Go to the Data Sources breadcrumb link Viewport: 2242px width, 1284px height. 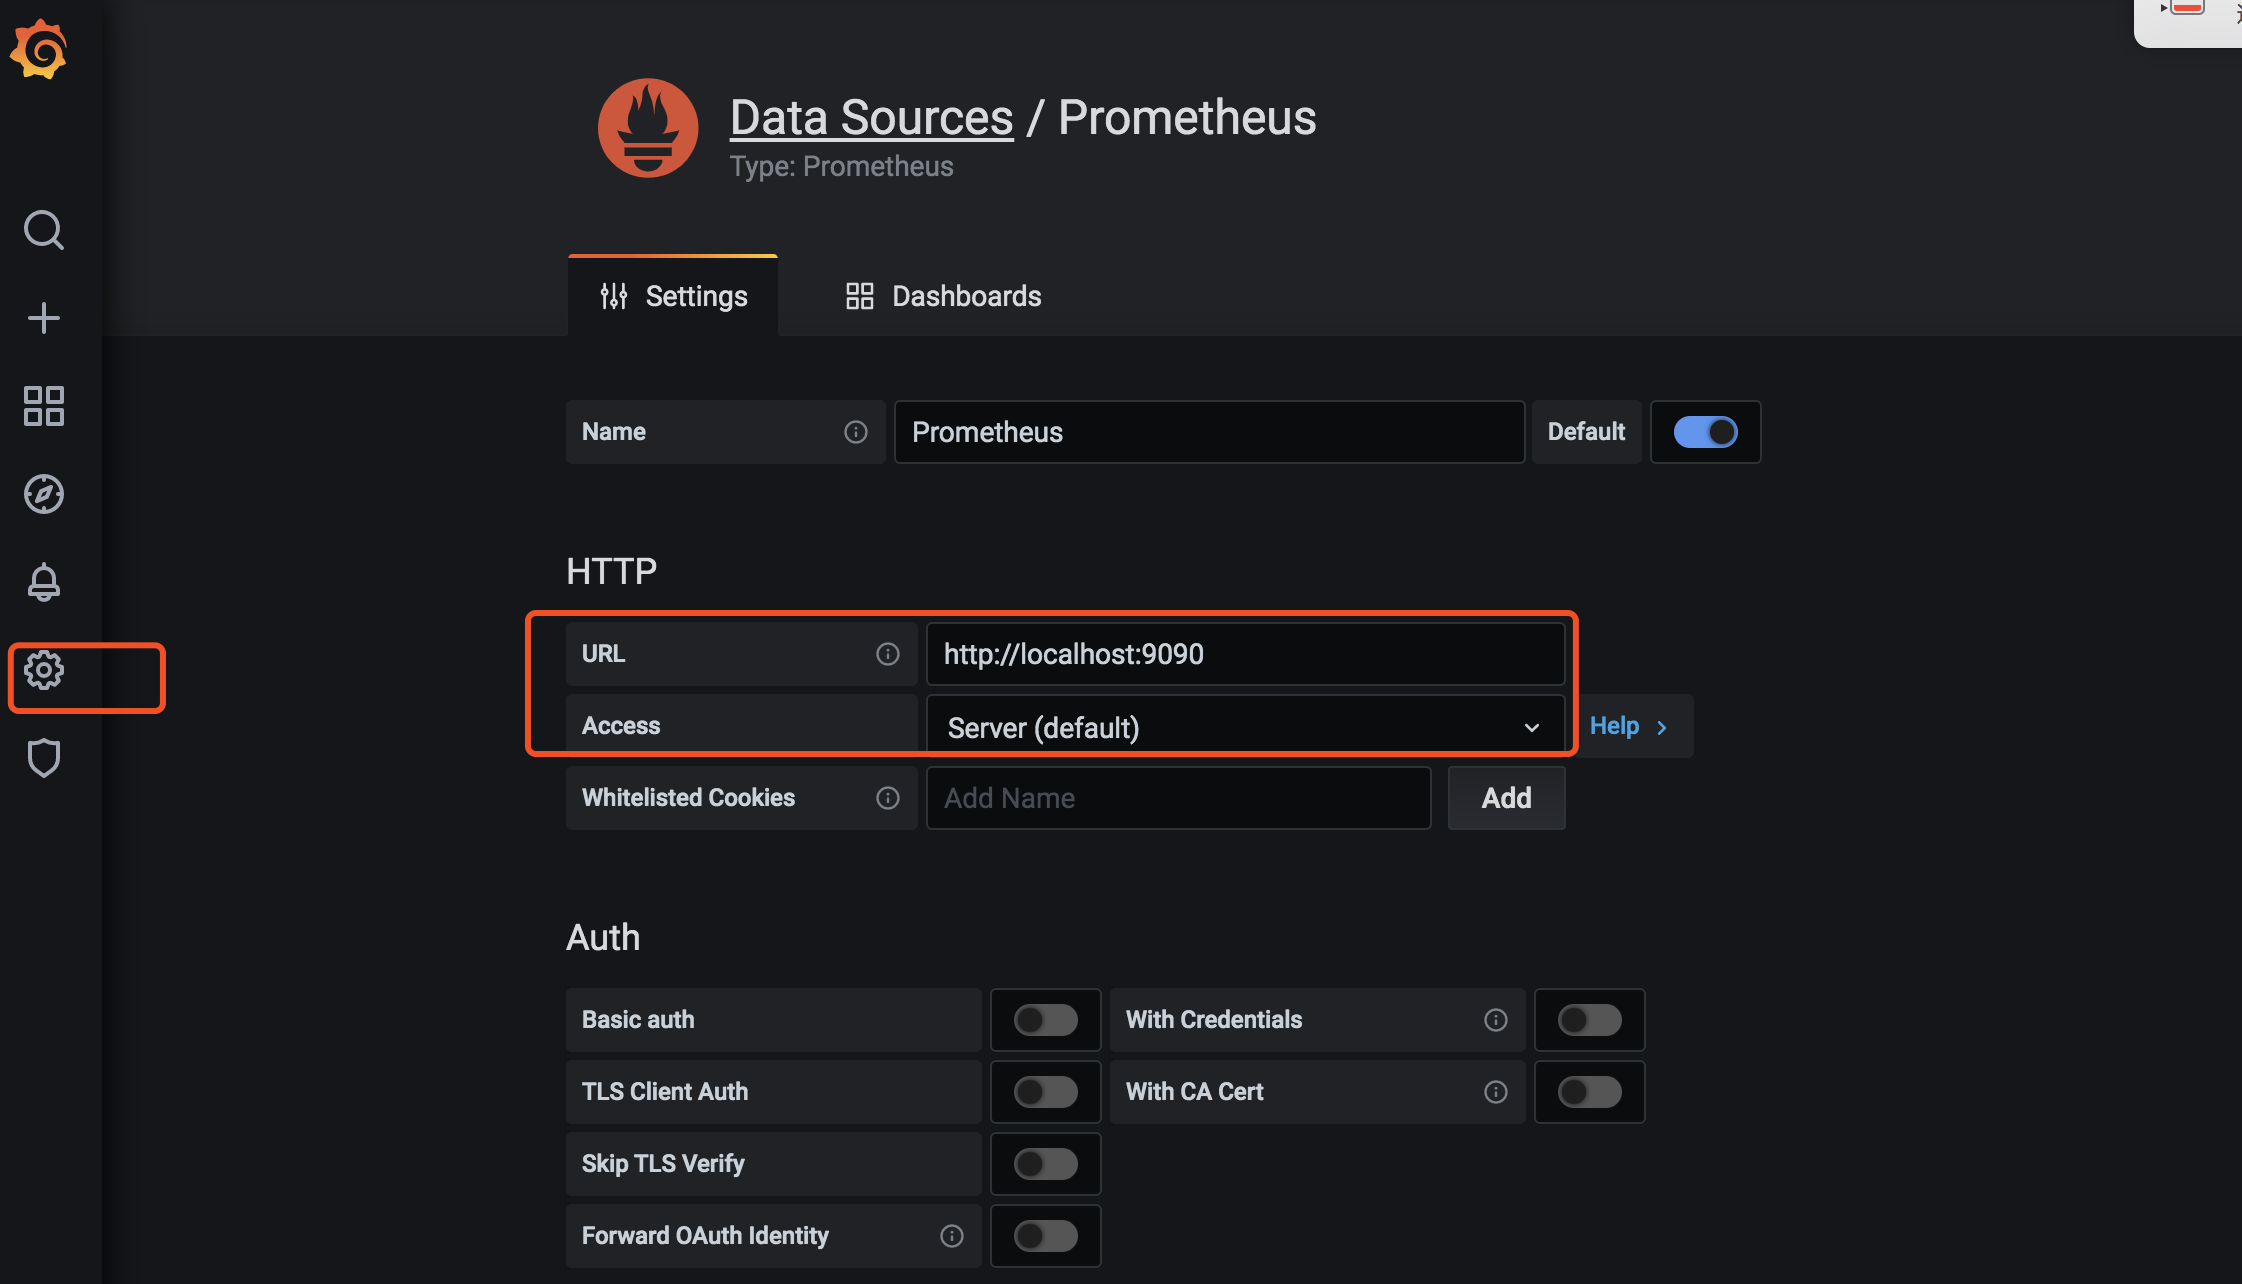pyautogui.click(x=872, y=117)
